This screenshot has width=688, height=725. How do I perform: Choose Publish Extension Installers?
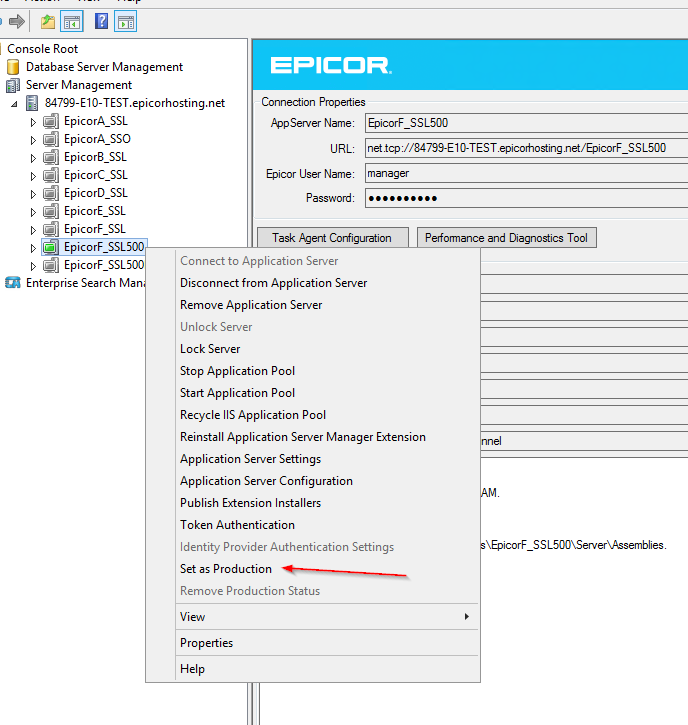(x=250, y=503)
